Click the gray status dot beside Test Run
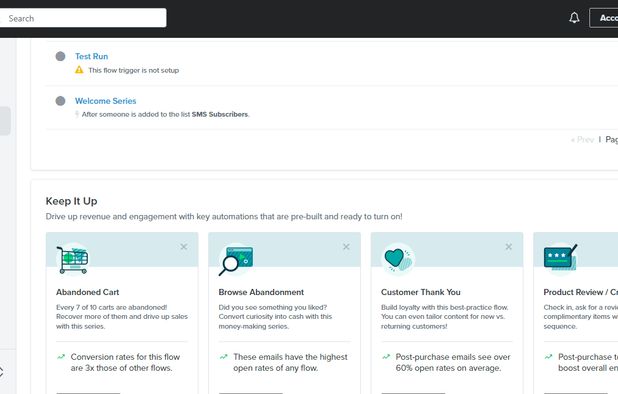The height and width of the screenshot is (394, 618). [60, 56]
